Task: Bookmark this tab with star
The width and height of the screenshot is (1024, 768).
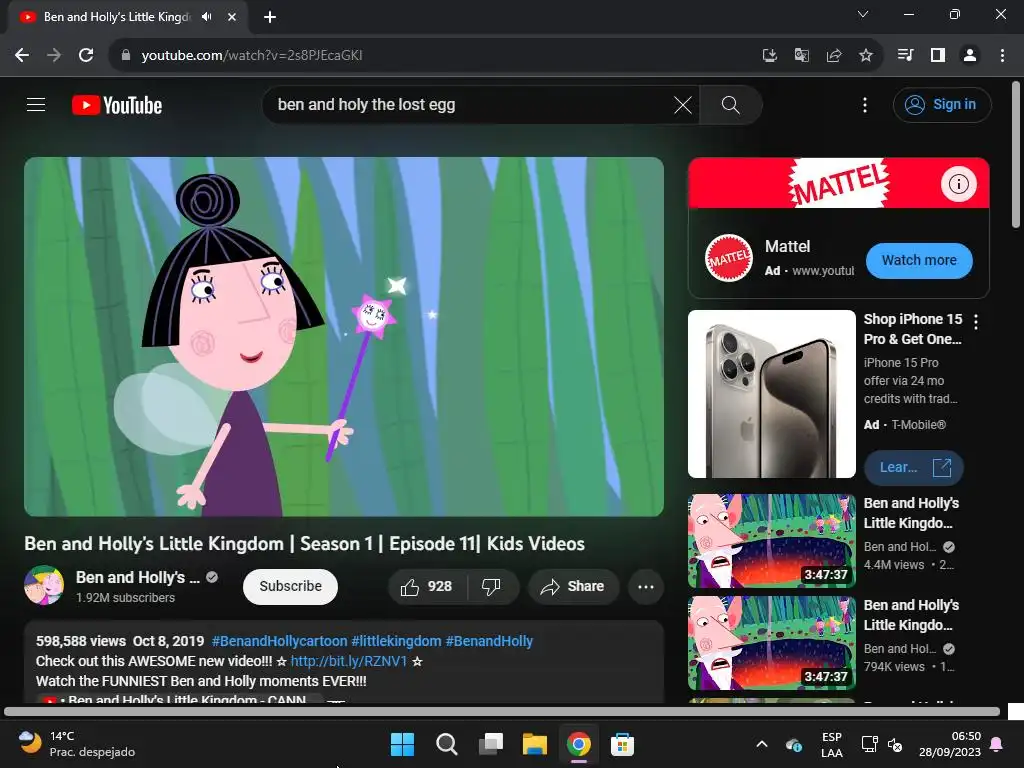Action: click(x=865, y=56)
